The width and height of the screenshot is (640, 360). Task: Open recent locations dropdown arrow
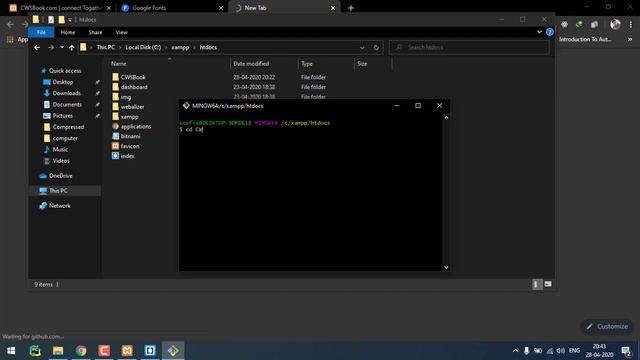coord(62,47)
